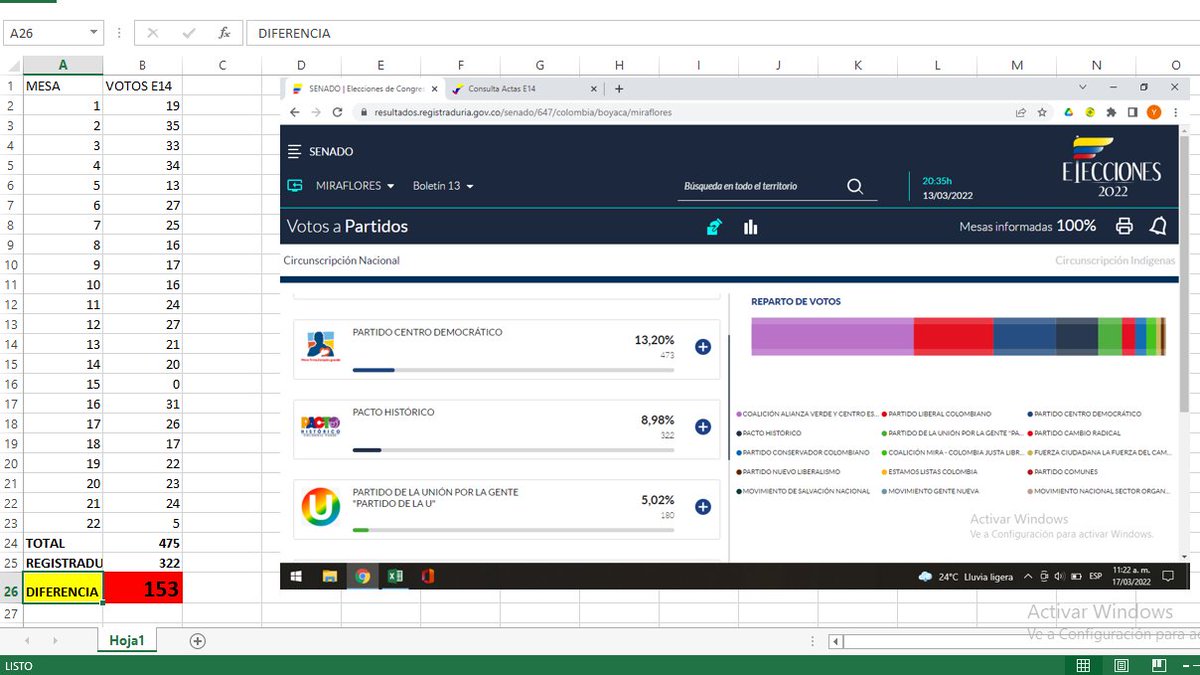Screen dimensions: 1200x675
Task: Open File Explorer from the taskbar
Action: (329, 577)
